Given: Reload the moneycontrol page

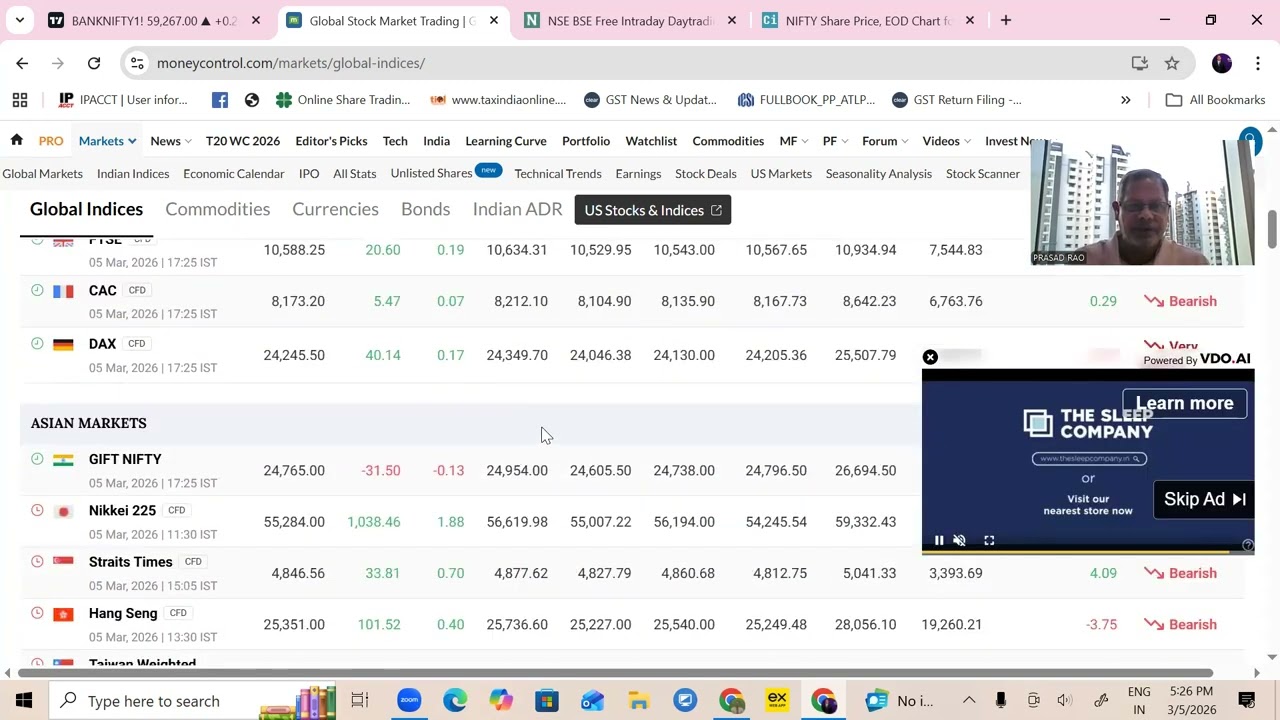Looking at the screenshot, I should [x=94, y=63].
